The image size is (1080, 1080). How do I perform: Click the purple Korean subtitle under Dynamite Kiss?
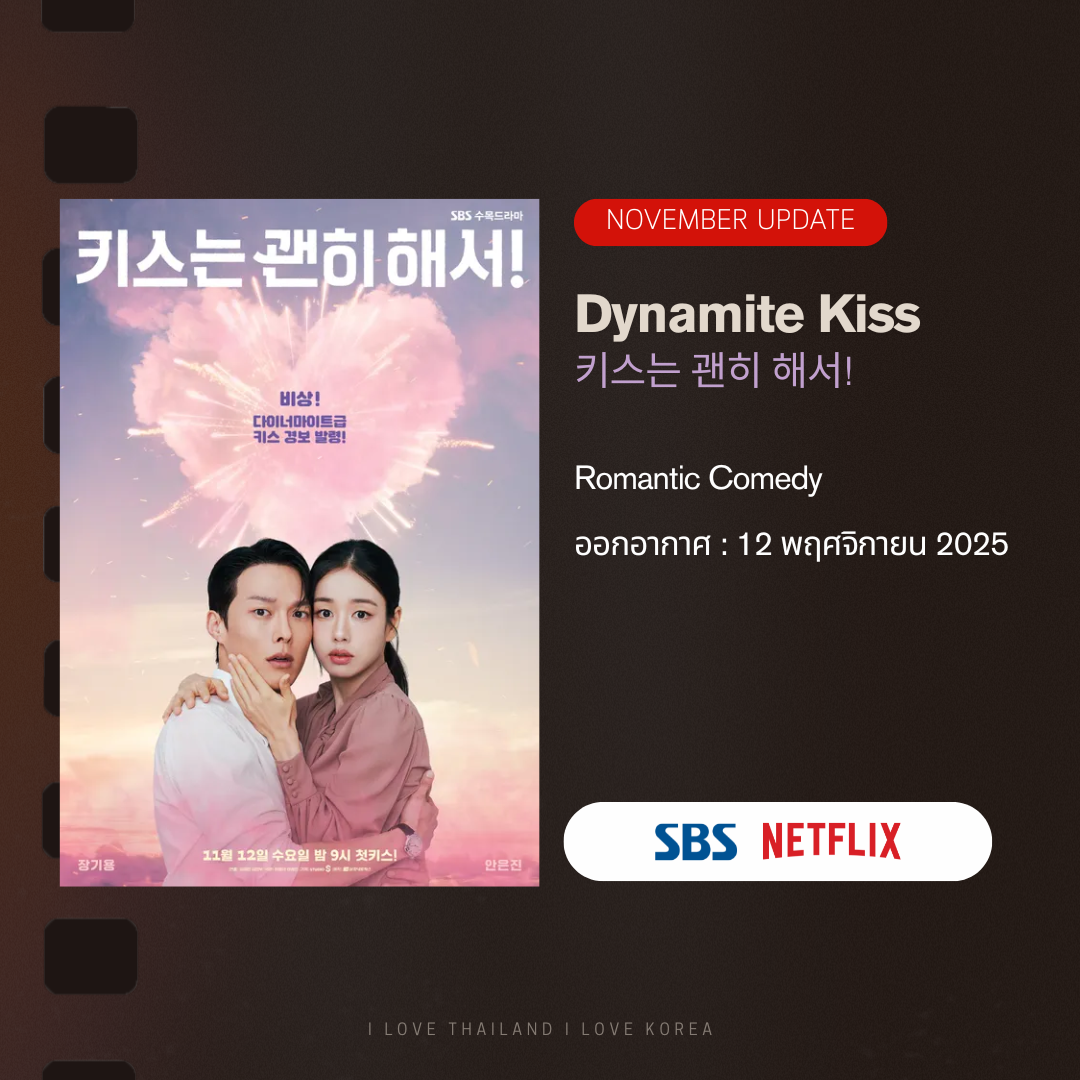click(714, 370)
